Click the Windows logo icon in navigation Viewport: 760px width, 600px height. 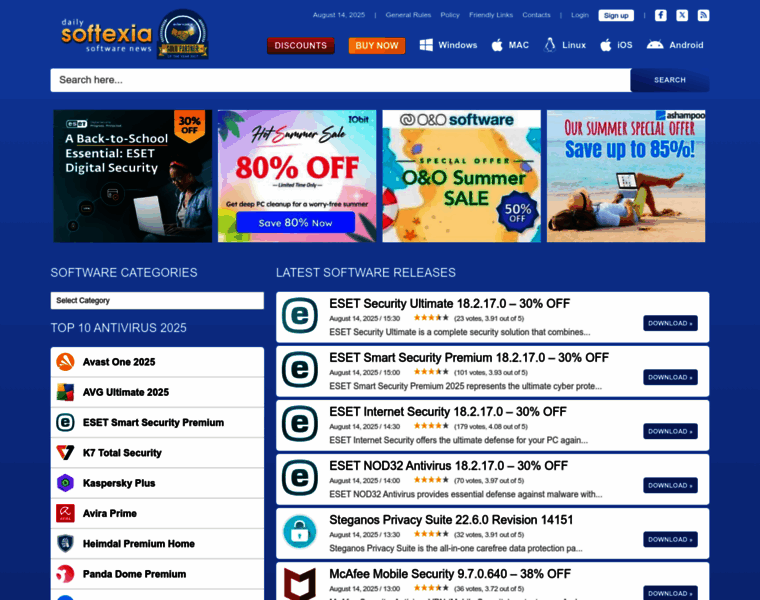pos(426,45)
